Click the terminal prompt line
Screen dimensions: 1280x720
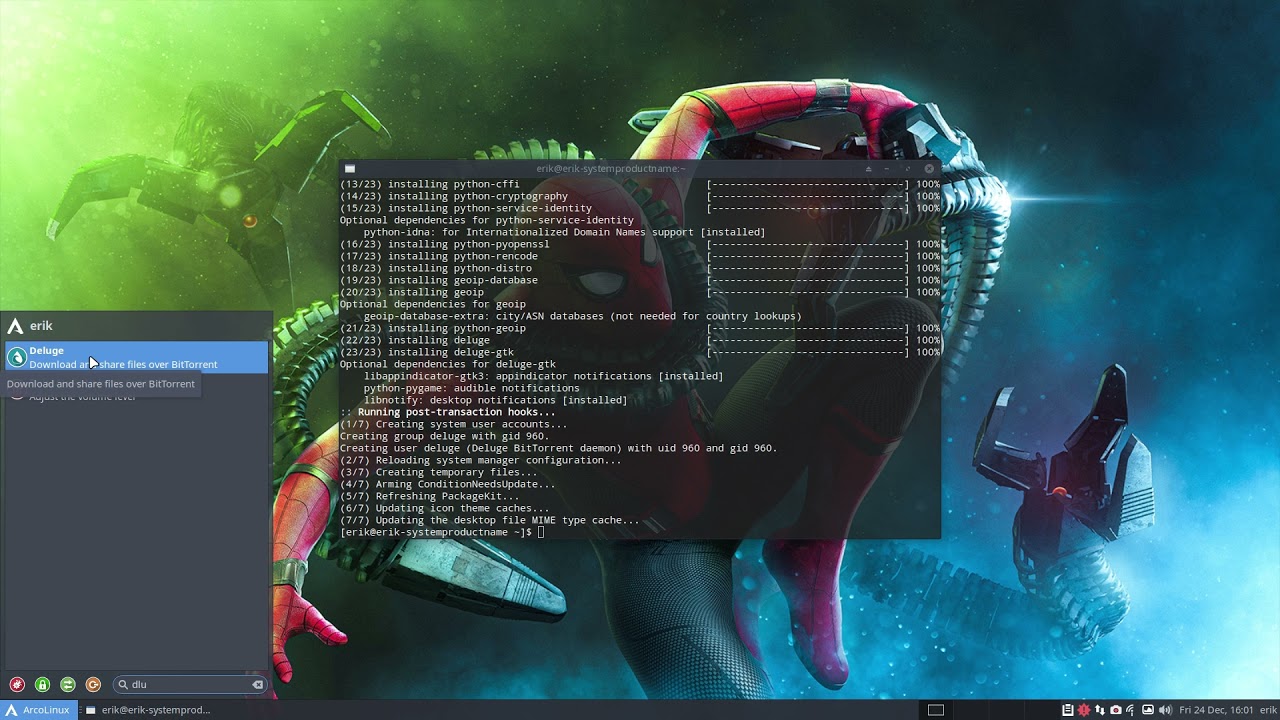tap(442, 532)
